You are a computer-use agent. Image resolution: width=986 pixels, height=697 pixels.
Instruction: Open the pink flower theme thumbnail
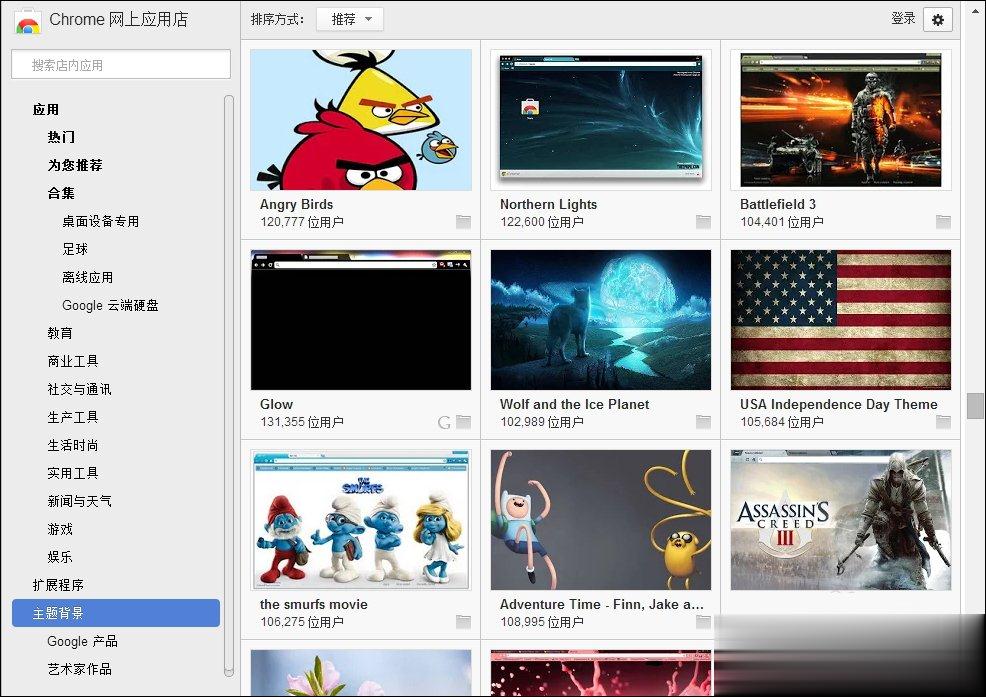[x=361, y=672]
